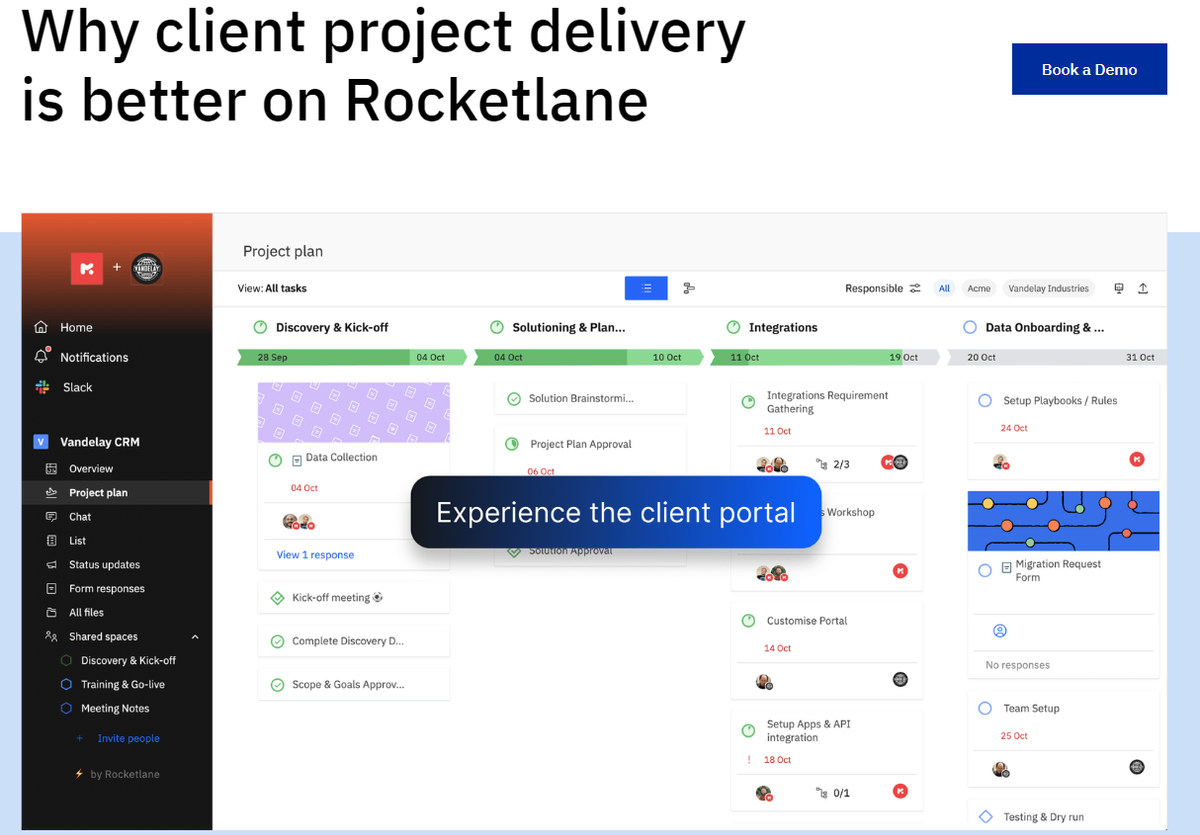
Task: Click the priority exclamation on Setup Apps task
Action: click(x=748, y=760)
